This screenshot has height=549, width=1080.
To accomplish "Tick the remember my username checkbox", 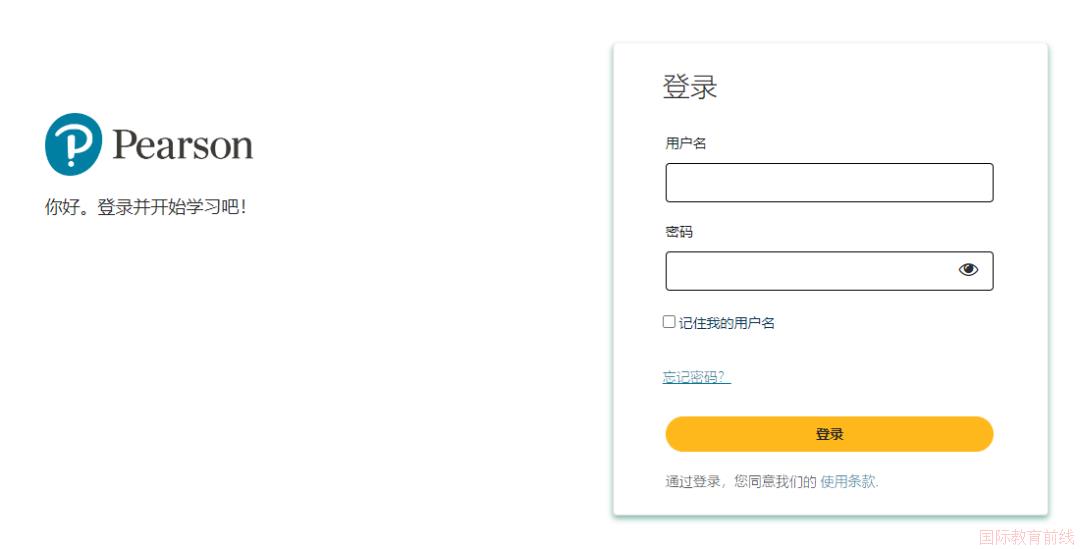I will [x=669, y=322].
